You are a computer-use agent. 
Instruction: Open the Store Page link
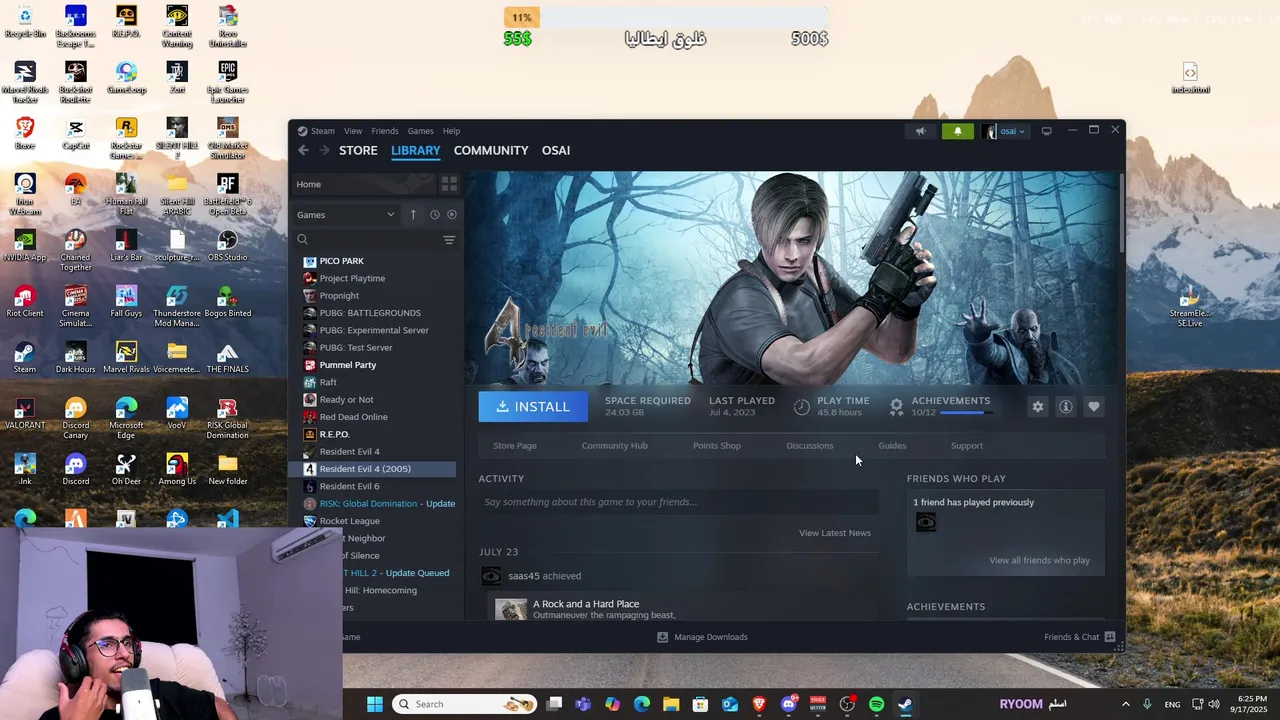pos(515,446)
